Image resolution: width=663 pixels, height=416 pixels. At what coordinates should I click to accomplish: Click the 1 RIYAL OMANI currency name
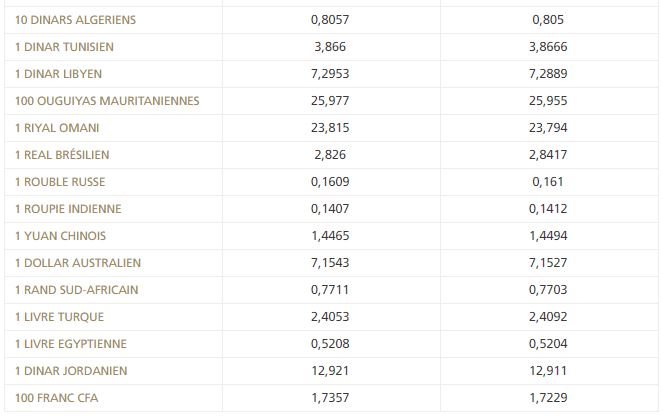(57, 128)
